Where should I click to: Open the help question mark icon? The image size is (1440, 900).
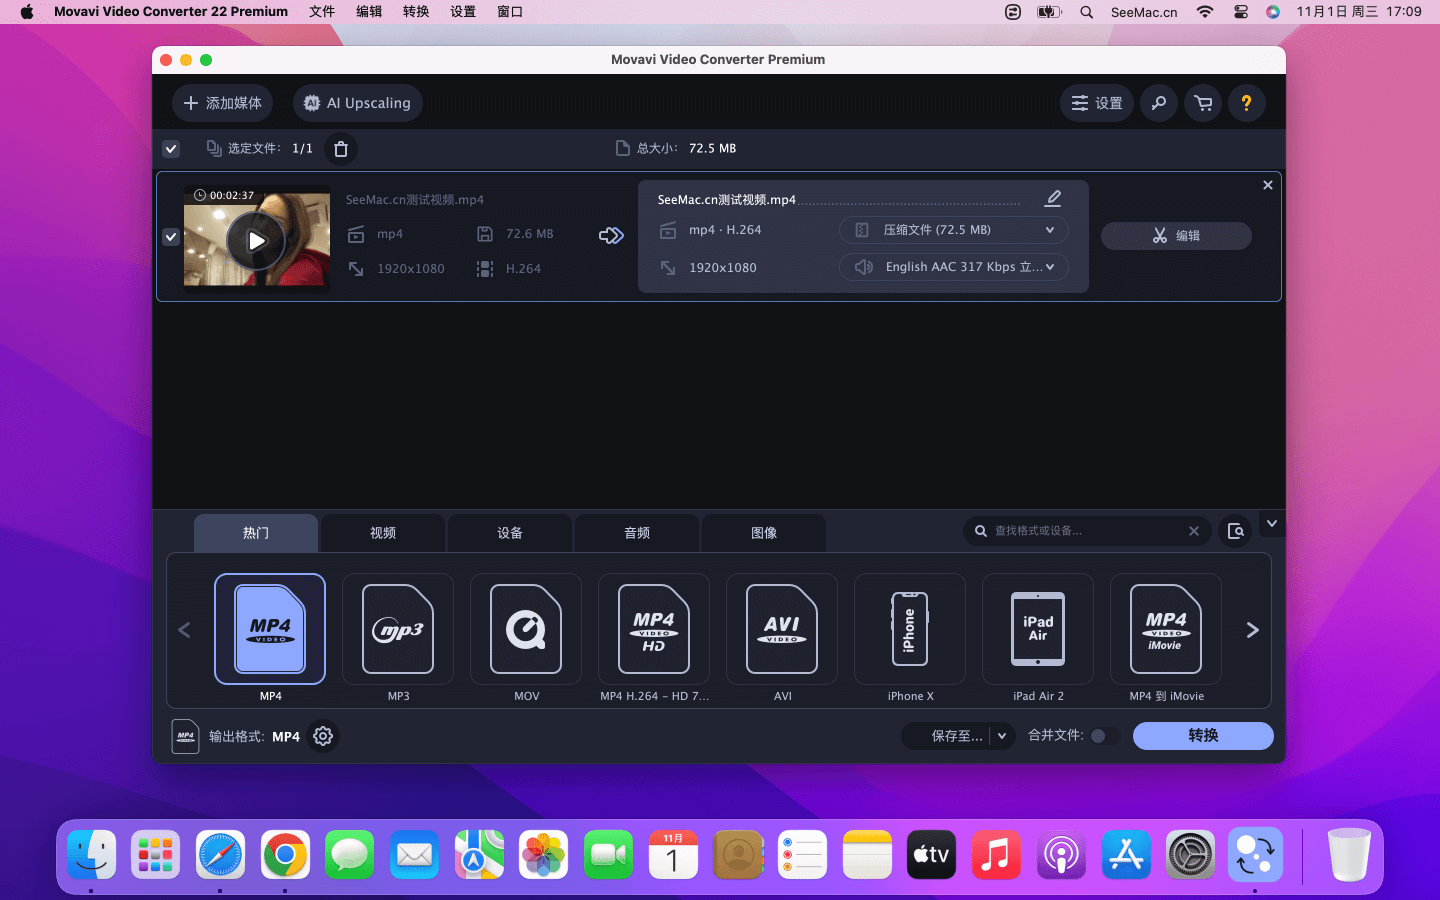1246,103
